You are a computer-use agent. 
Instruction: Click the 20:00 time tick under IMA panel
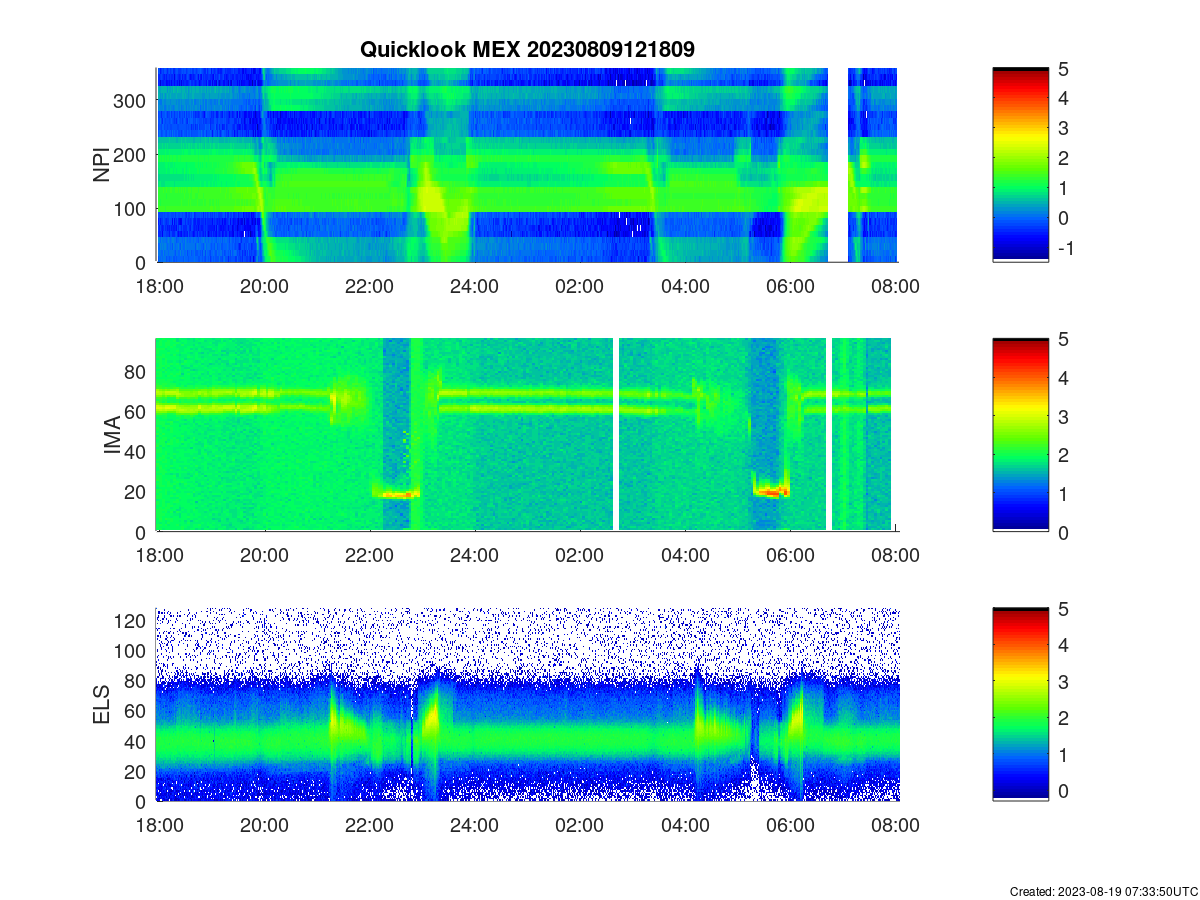click(264, 556)
